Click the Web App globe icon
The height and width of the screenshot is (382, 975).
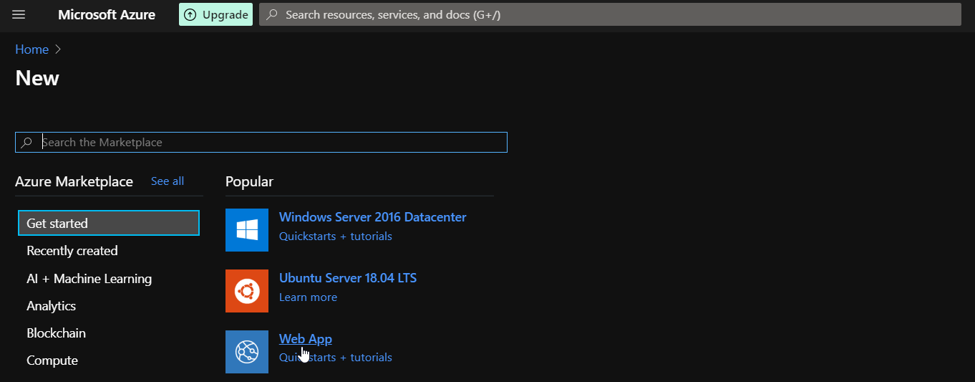[x=247, y=352]
